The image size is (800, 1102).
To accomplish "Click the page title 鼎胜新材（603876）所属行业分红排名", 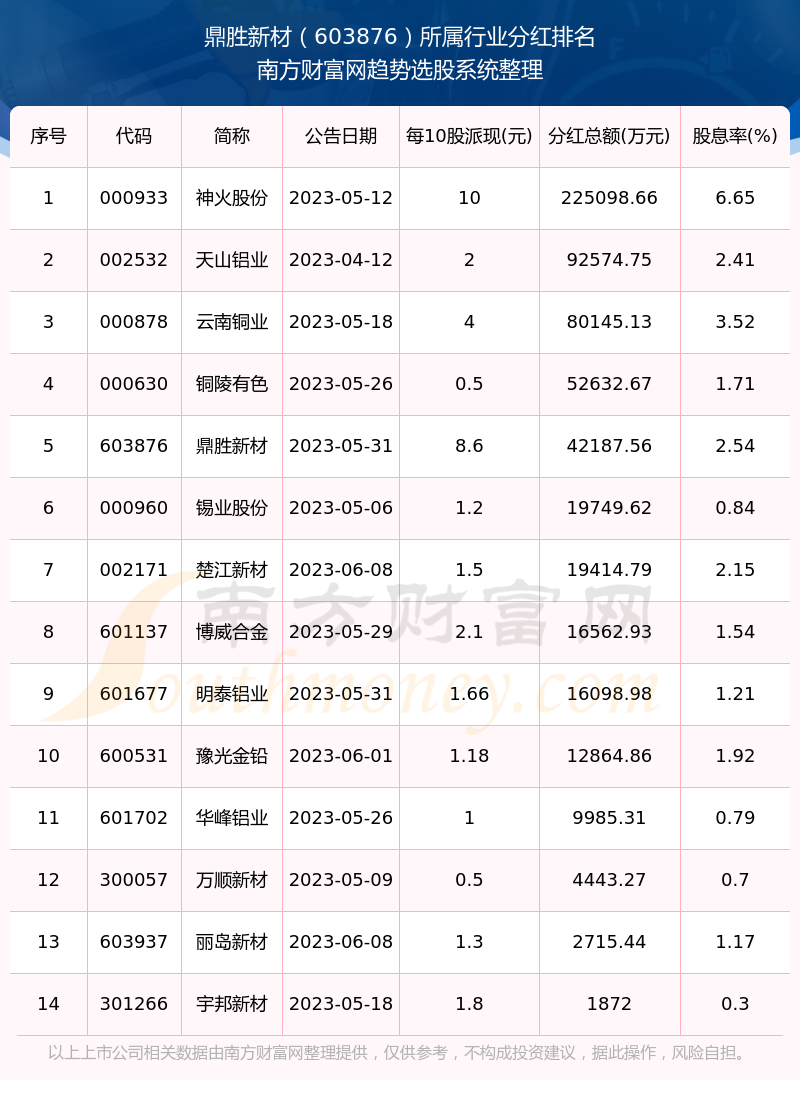I will pyautogui.click(x=400, y=37).
